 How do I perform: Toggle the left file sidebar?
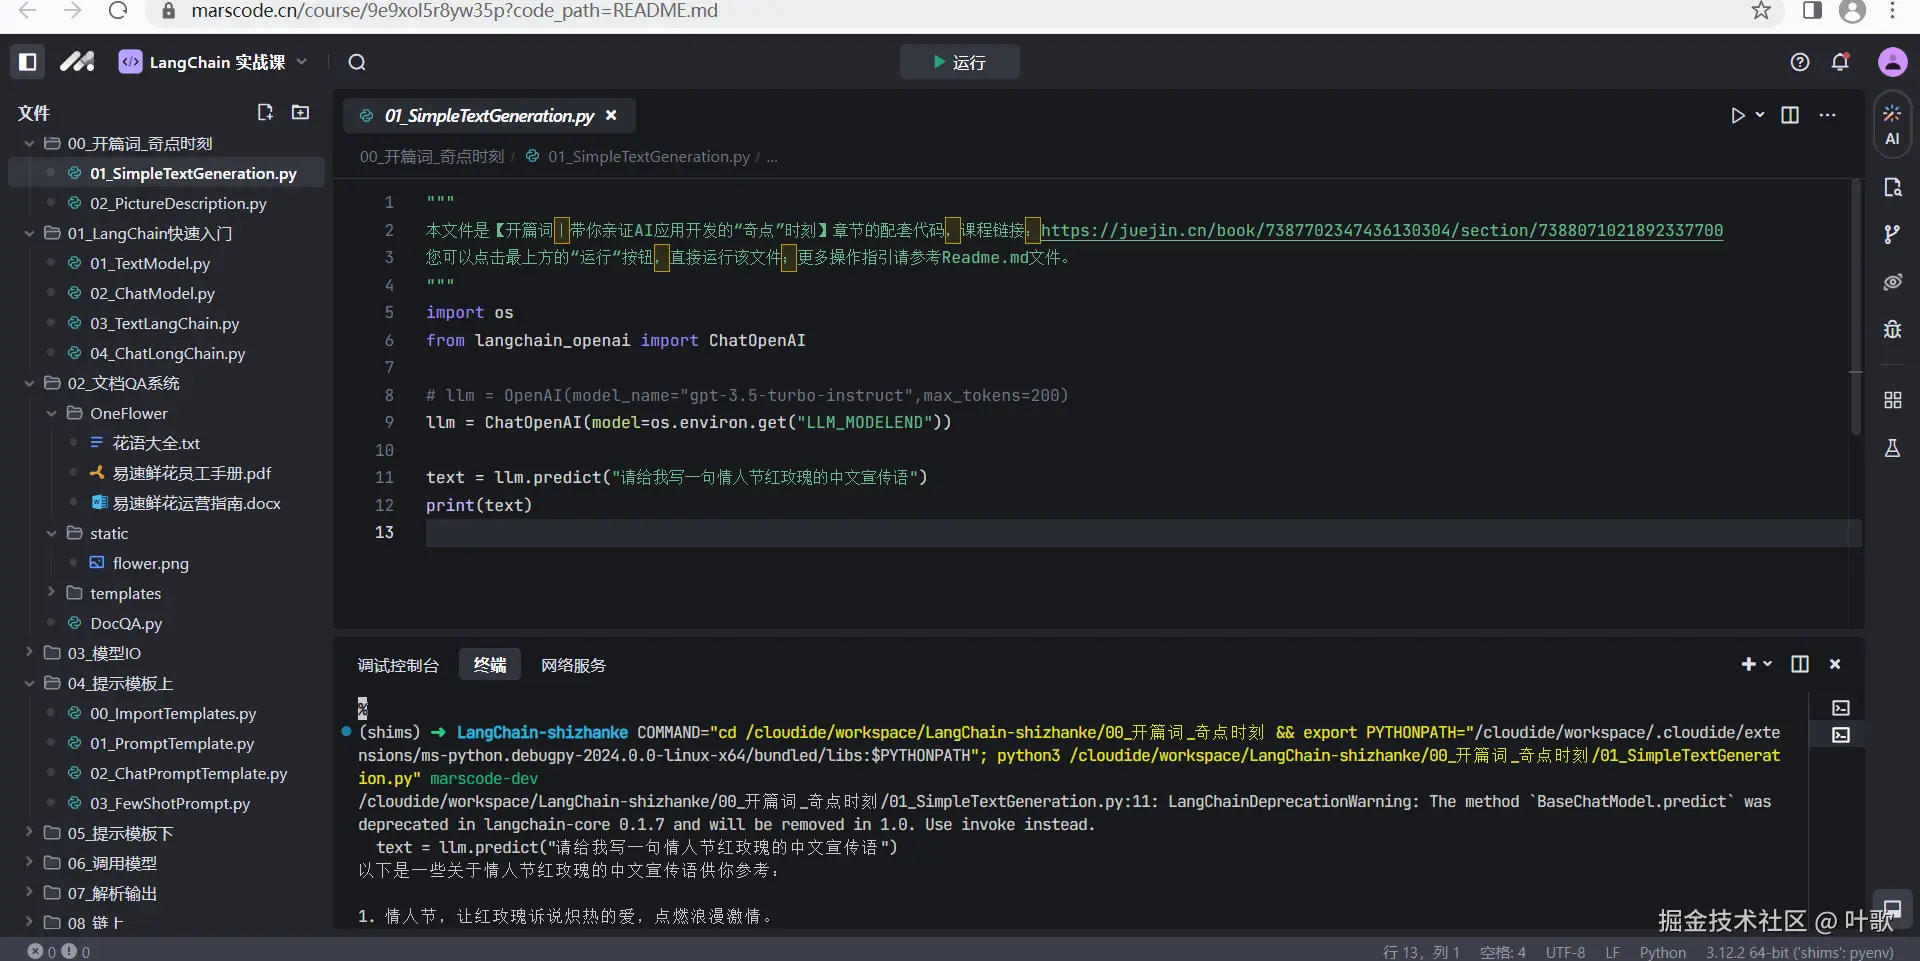point(28,62)
